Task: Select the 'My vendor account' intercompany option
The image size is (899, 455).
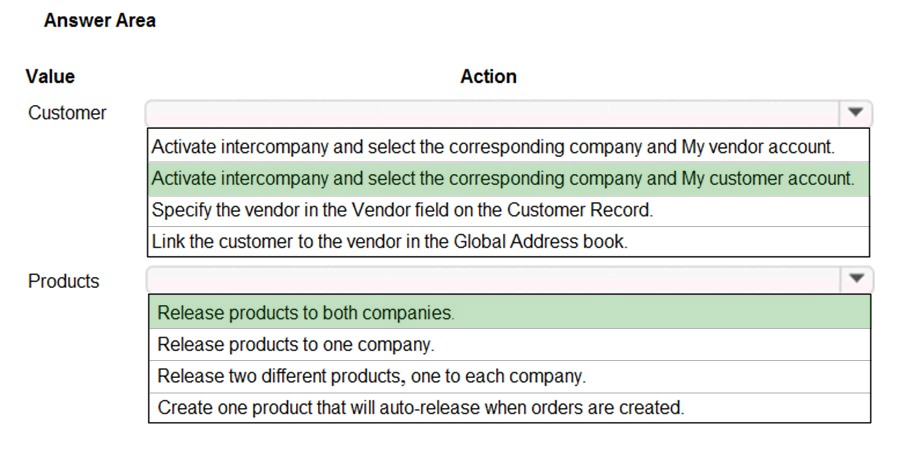Action: pos(509,147)
